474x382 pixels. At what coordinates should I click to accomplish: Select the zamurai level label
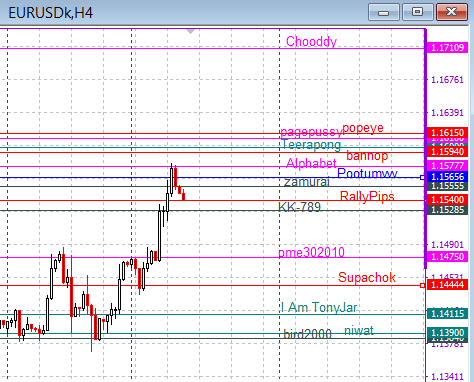307,182
